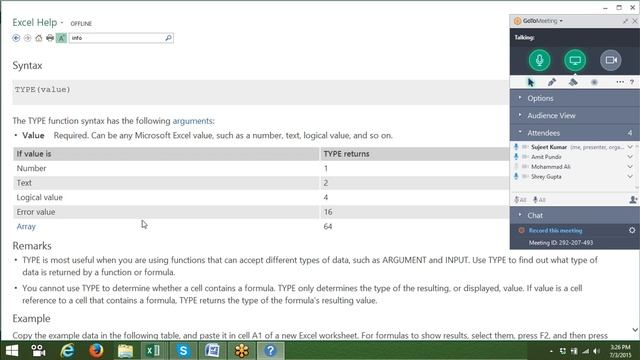
Task: Launch Firefox from taskbar
Action: 96,351
